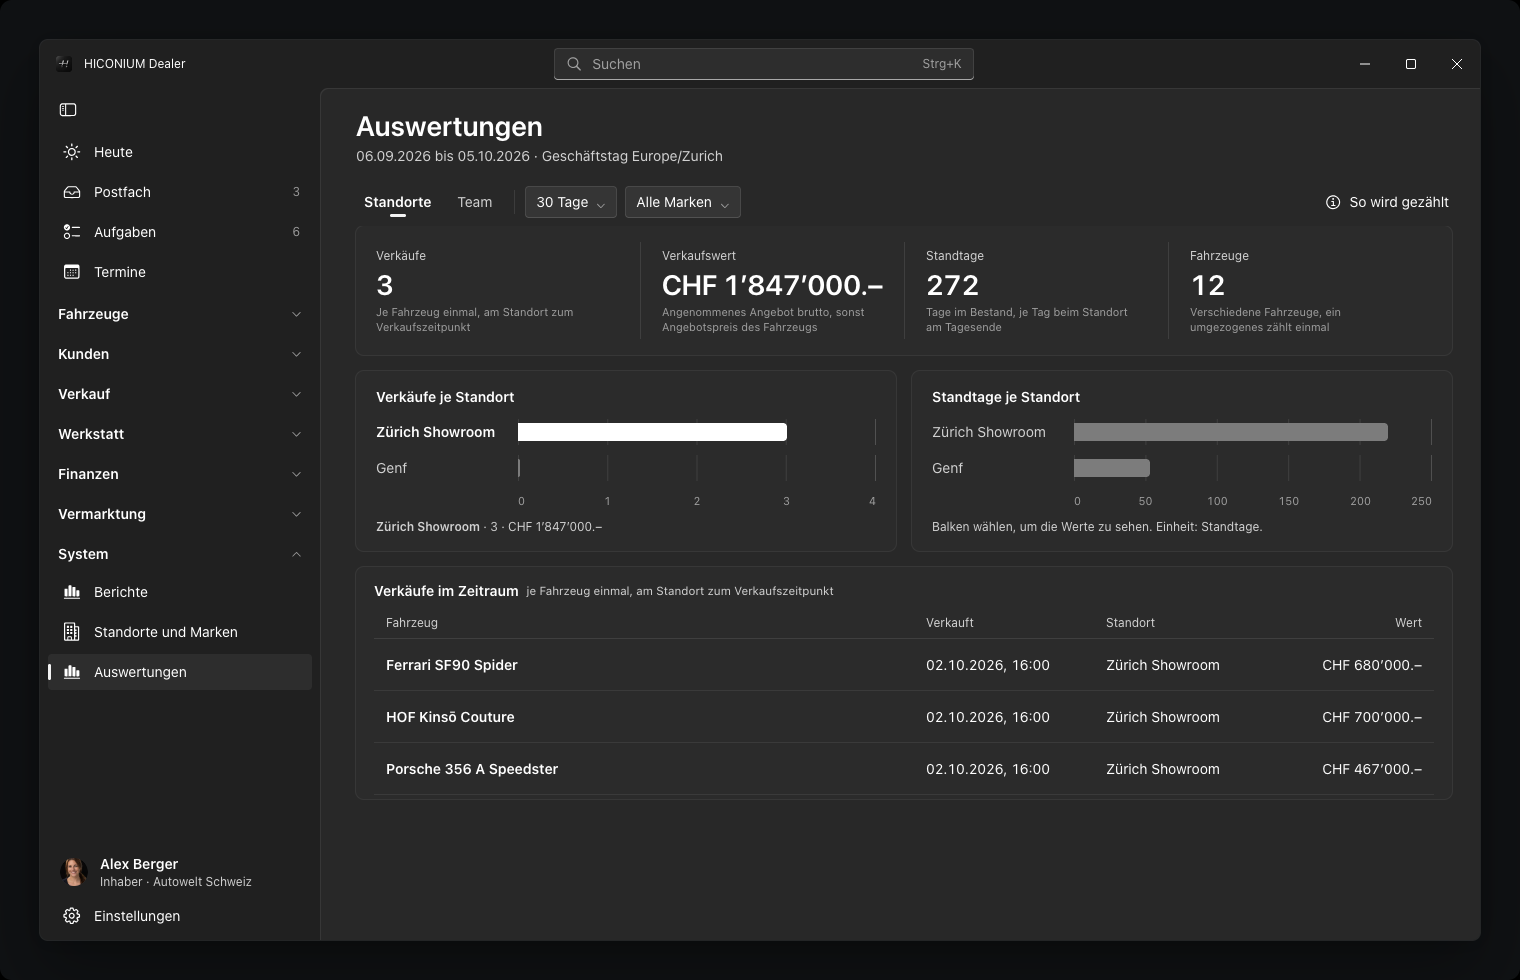This screenshot has height=980, width=1520.
Task: Select Genf bar in Standtage chart
Action: pos(1112,468)
